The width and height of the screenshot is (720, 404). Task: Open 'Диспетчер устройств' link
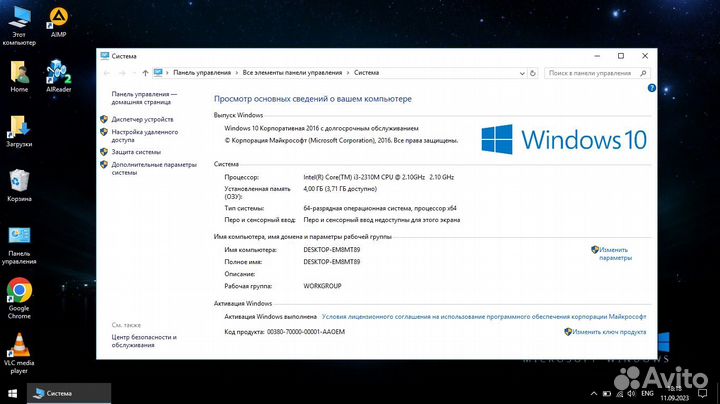pos(142,119)
